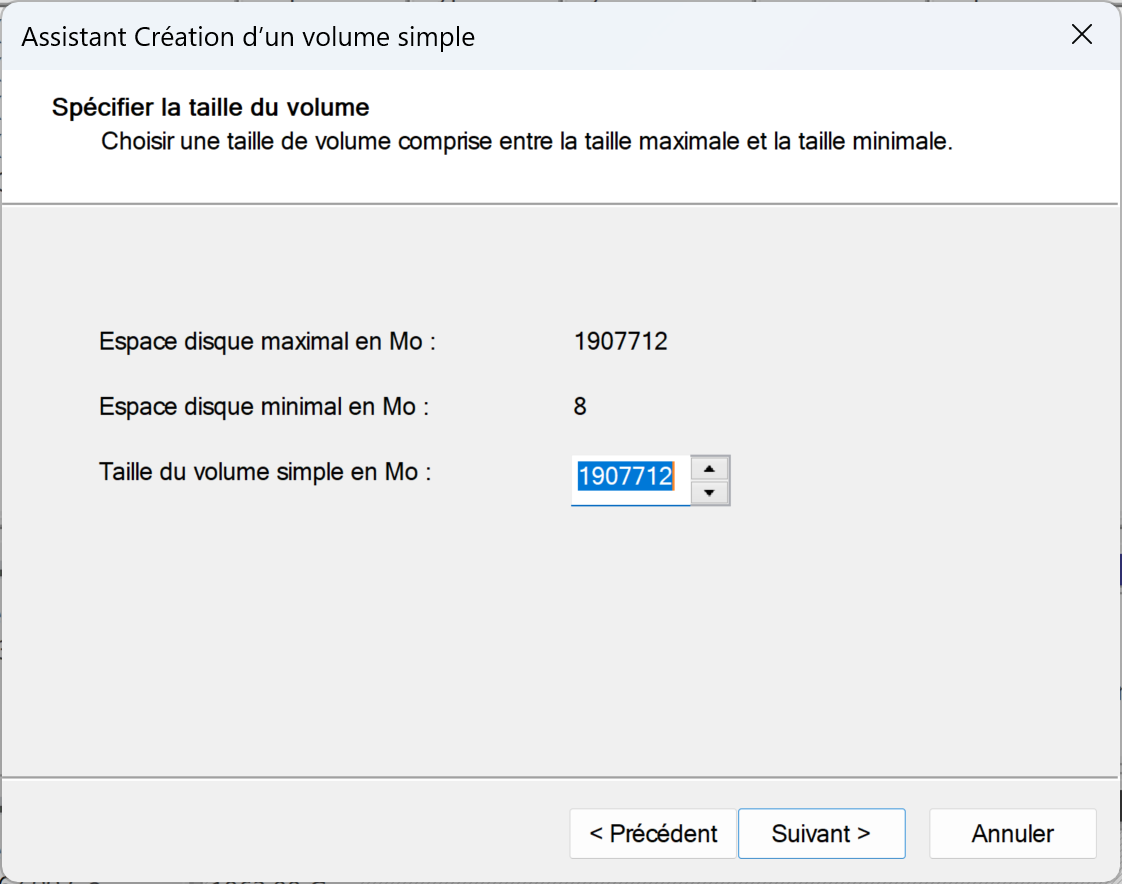
Task: Return to previous step with Précédent
Action: click(x=653, y=833)
